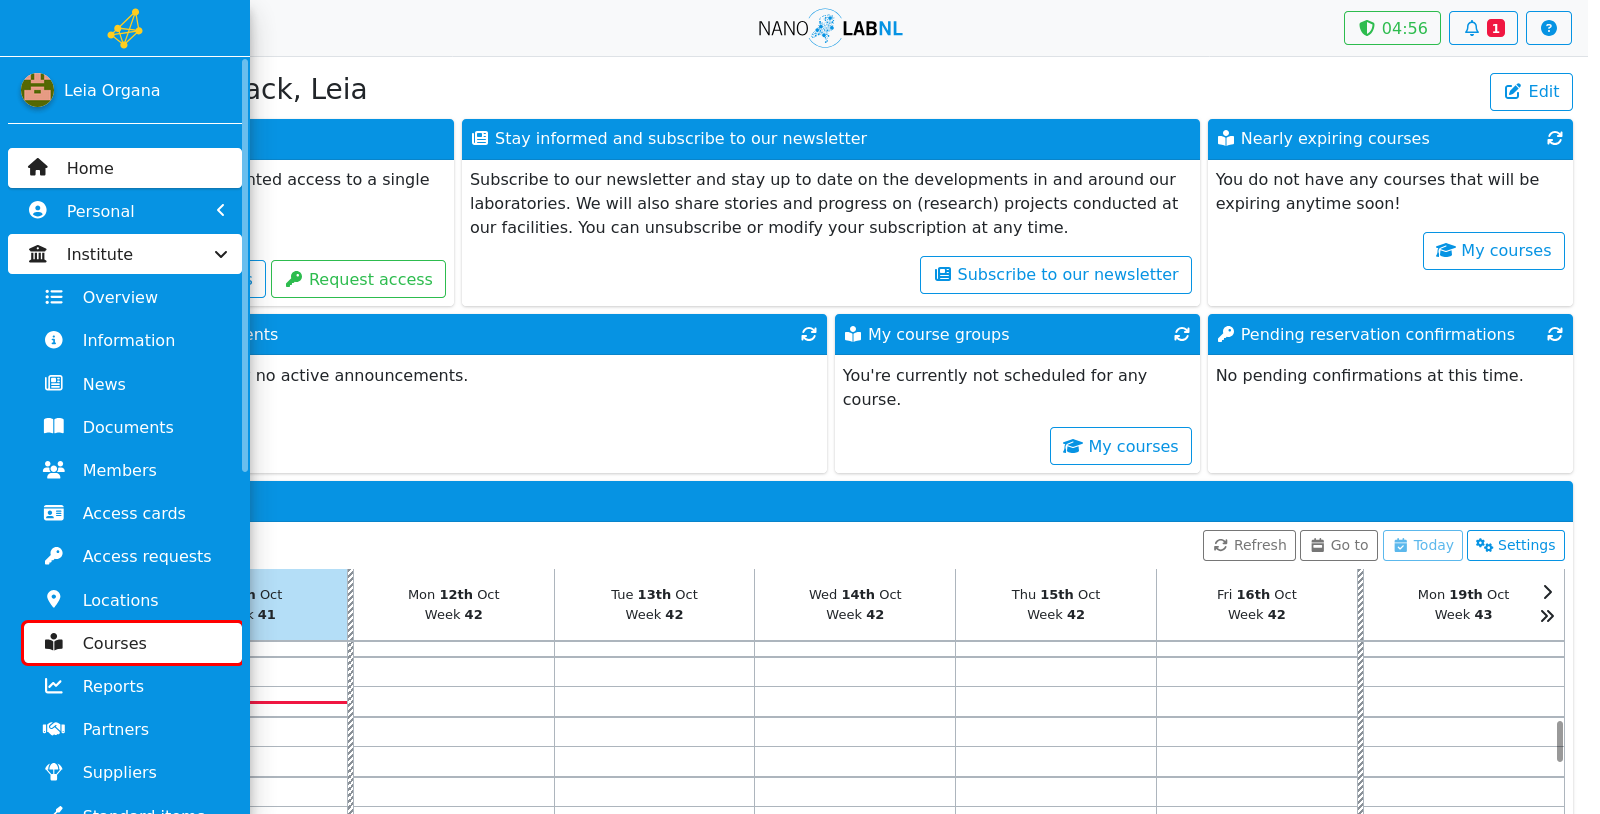1600x814 pixels.
Task: Click Leia Organa's avatar image
Action: click(x=37, y=90)
